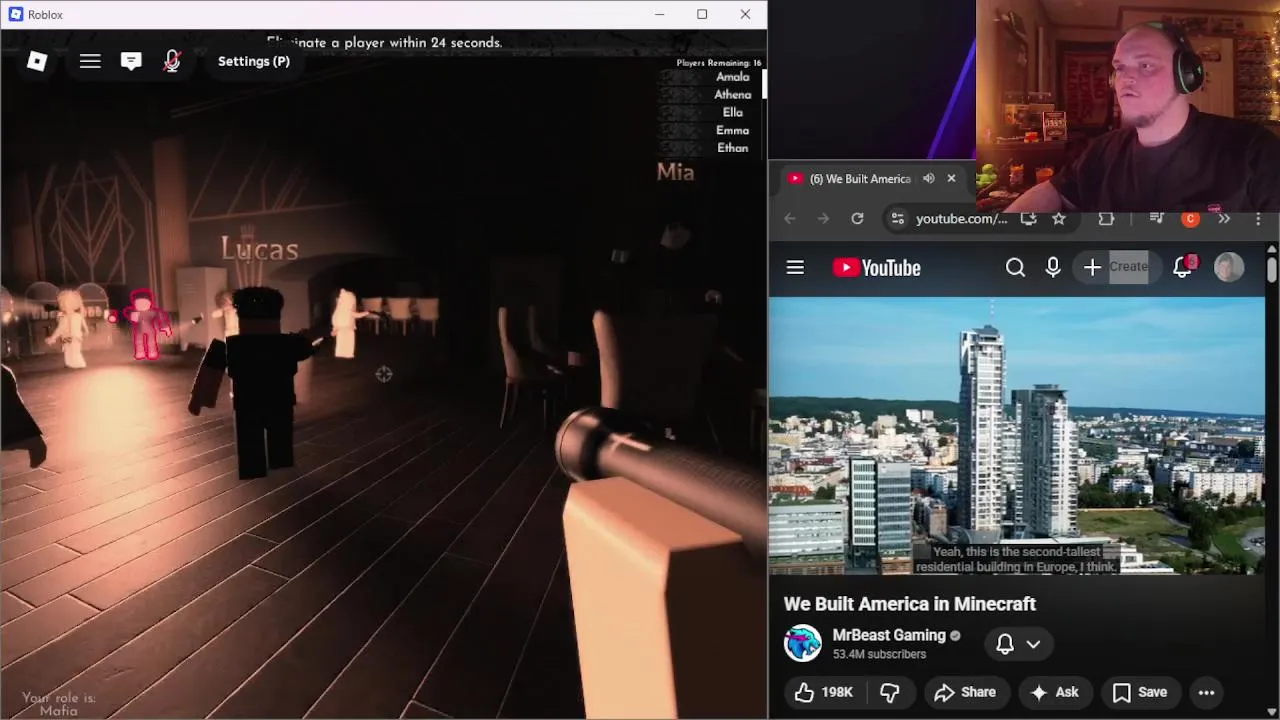Go forward in the browser
The height and width of the screenshot is (720, 1280).
tap(823, 218)
